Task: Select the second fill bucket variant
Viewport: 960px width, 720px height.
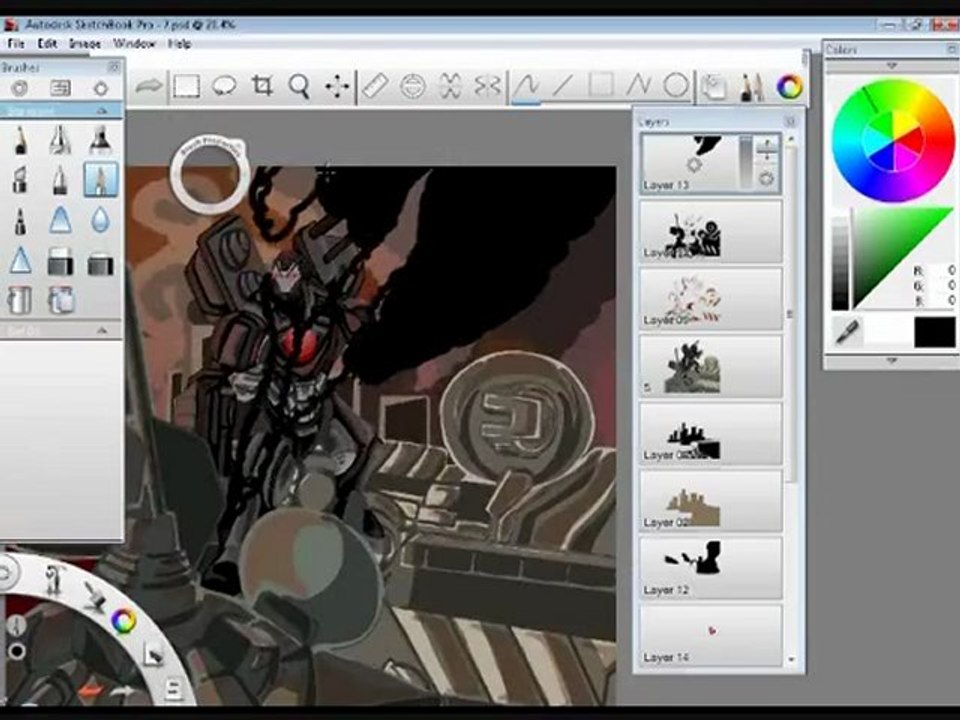Action: coord(61,300)
